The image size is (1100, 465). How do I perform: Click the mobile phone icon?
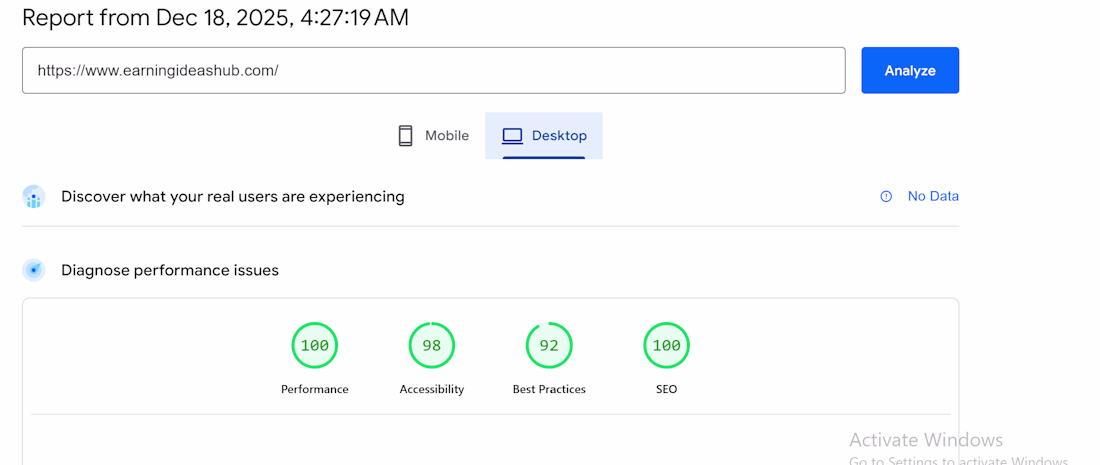405,136
